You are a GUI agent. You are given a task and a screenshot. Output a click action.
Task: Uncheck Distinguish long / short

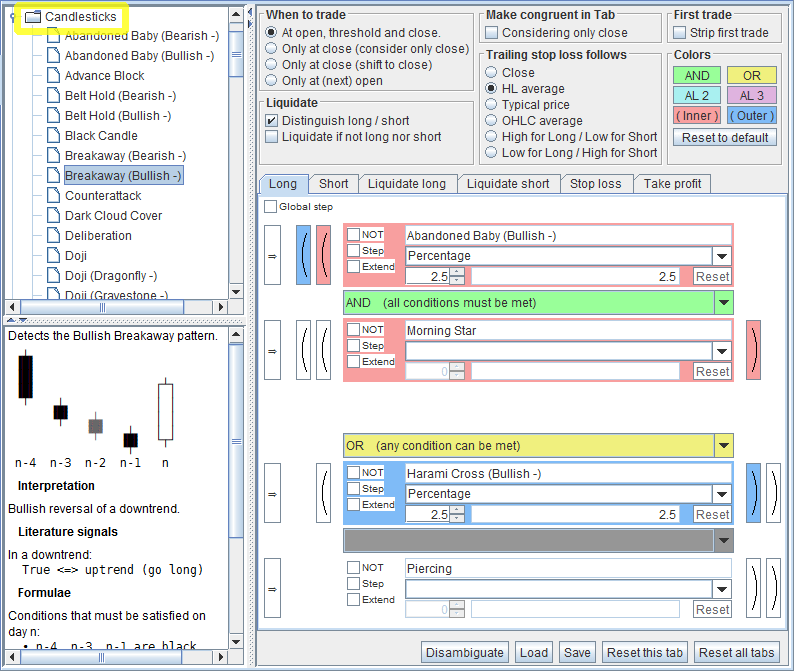coord(272,121)
